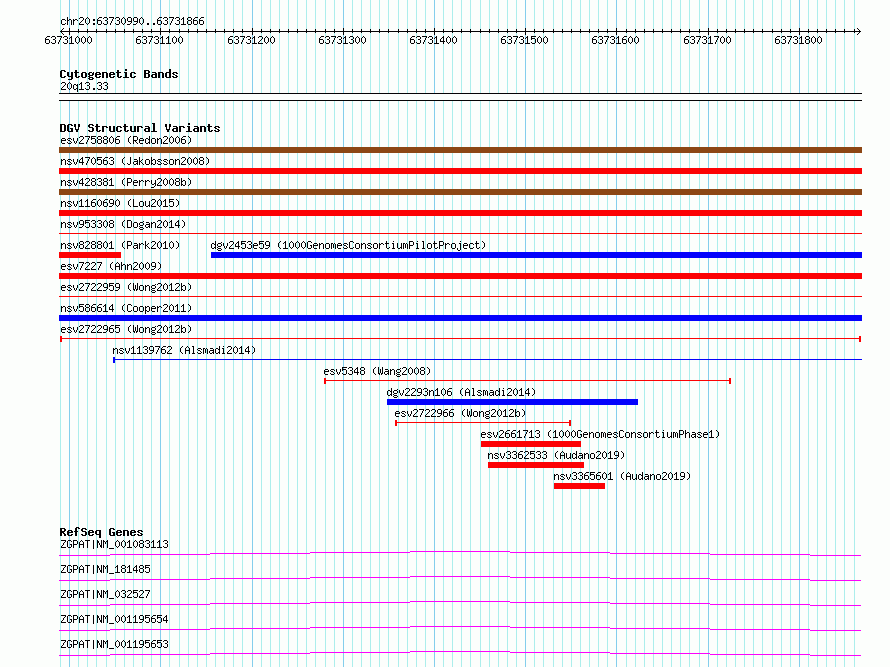Open variant nsv828801 (Park2010) label
Viewport: 890px width, 667px height.
(x=120, y=245)
